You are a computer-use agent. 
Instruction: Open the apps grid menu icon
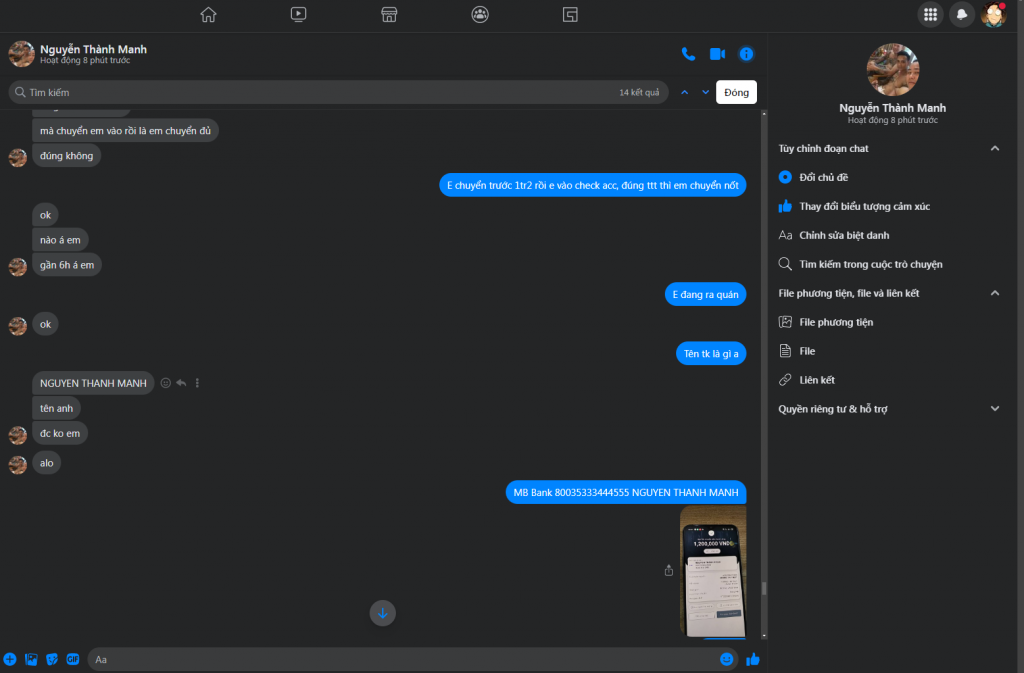click(930, 14)
